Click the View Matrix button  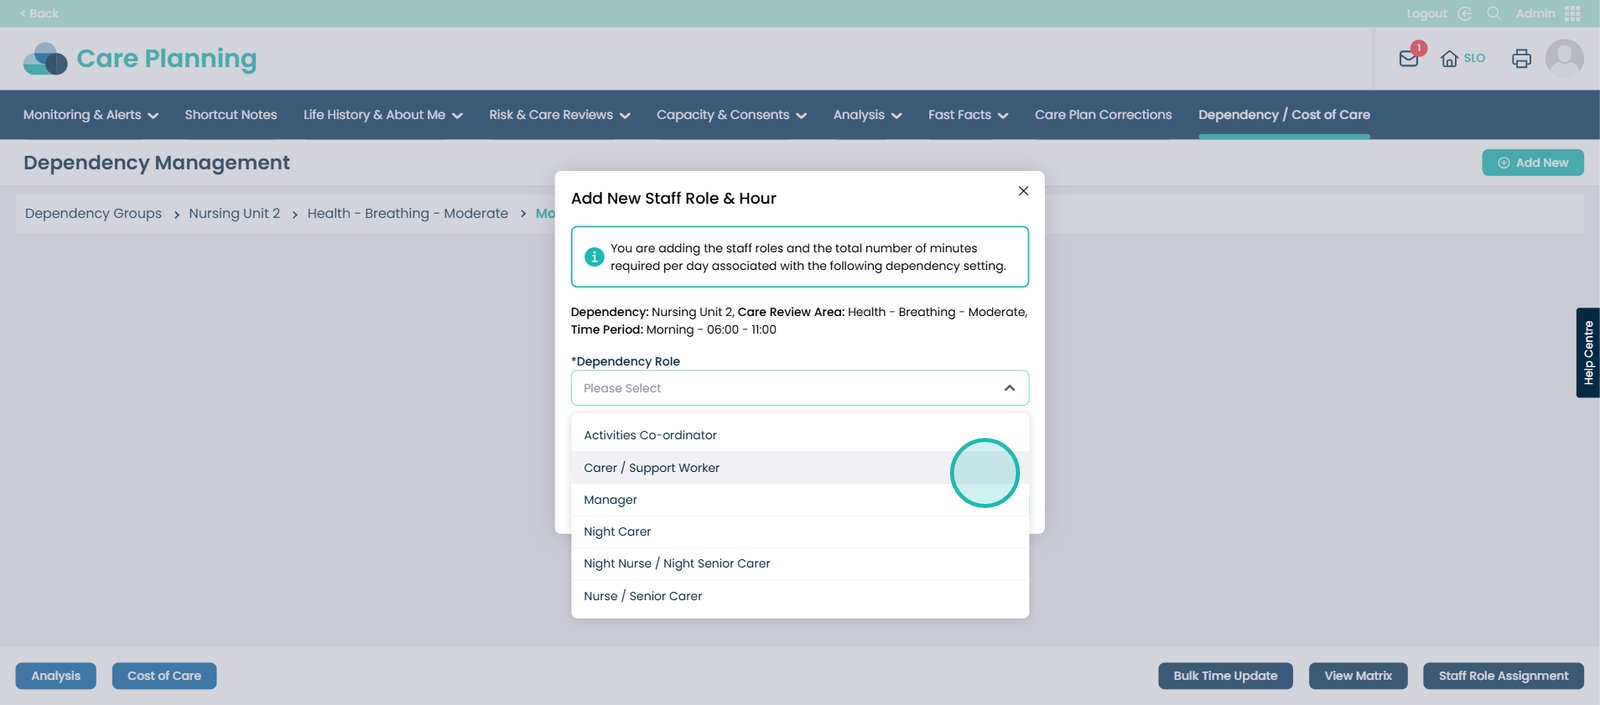[x=1358, y=676]
